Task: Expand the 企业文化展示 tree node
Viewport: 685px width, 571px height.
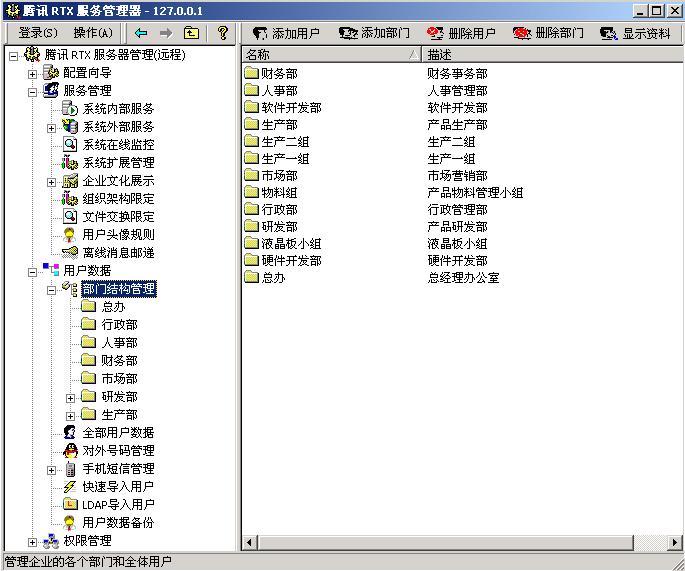Action: click(x=52, y=182)
